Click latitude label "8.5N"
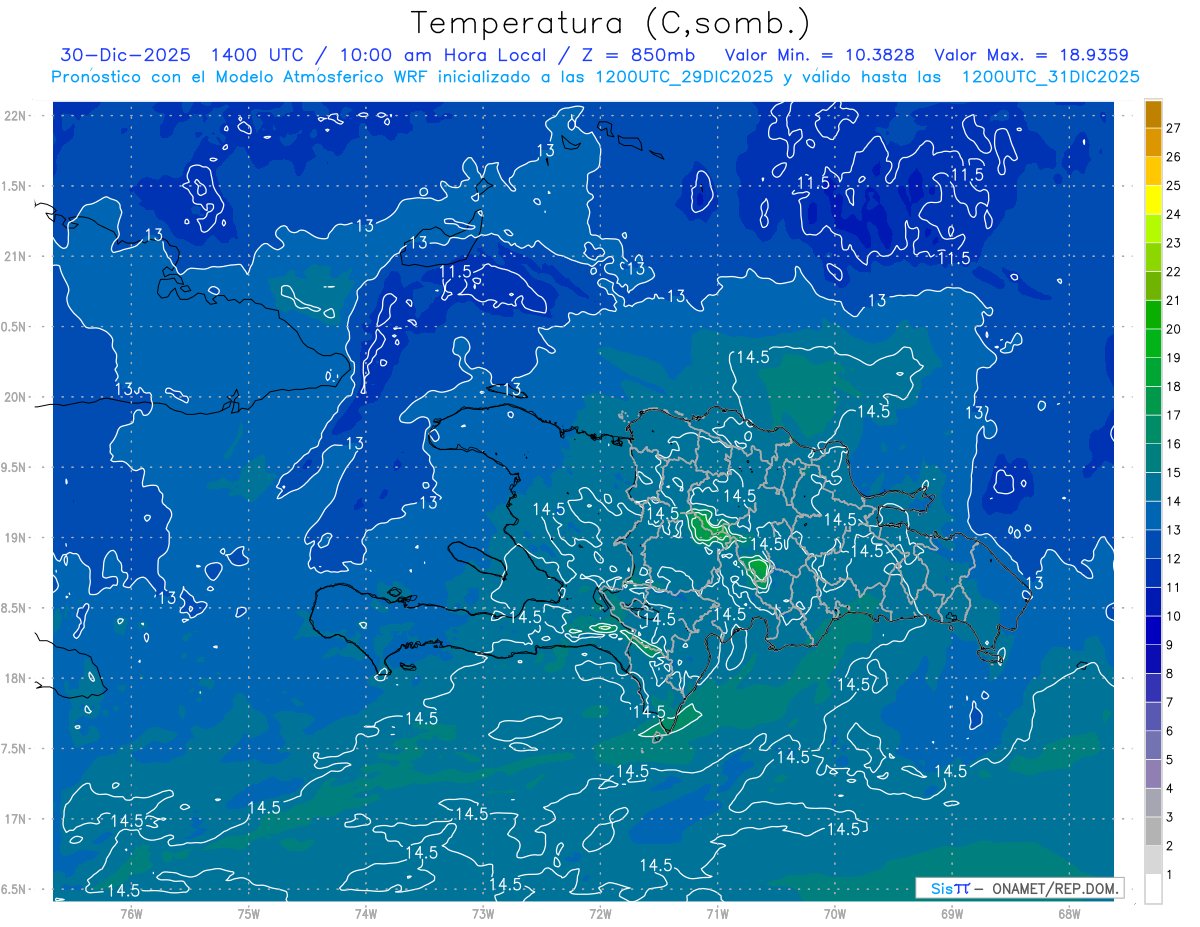Image resolution: width=1200 pixels, height=927 pixels. [15, 608]
